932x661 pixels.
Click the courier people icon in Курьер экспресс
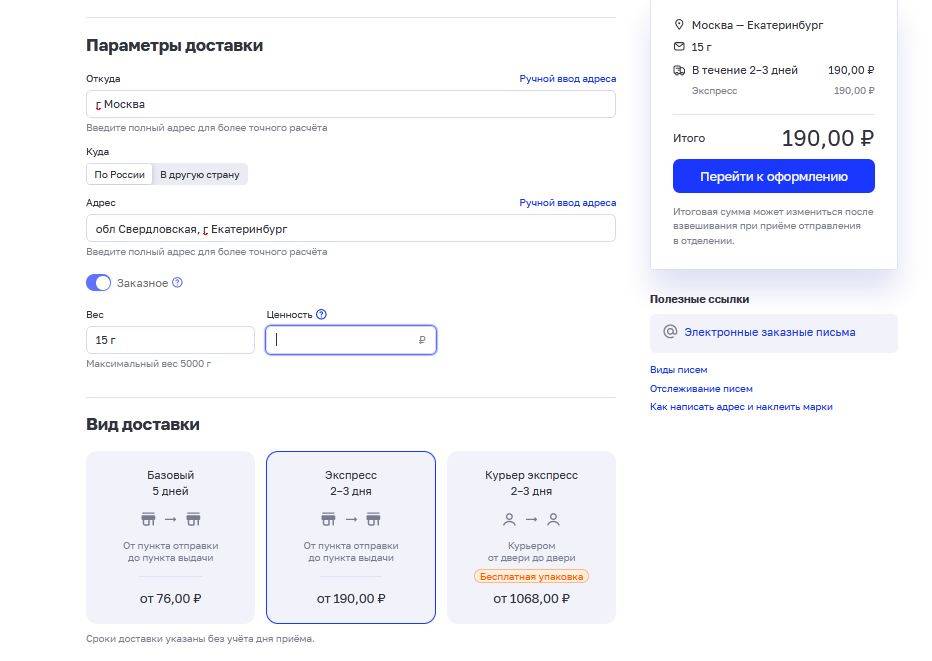tap(531, 519)
